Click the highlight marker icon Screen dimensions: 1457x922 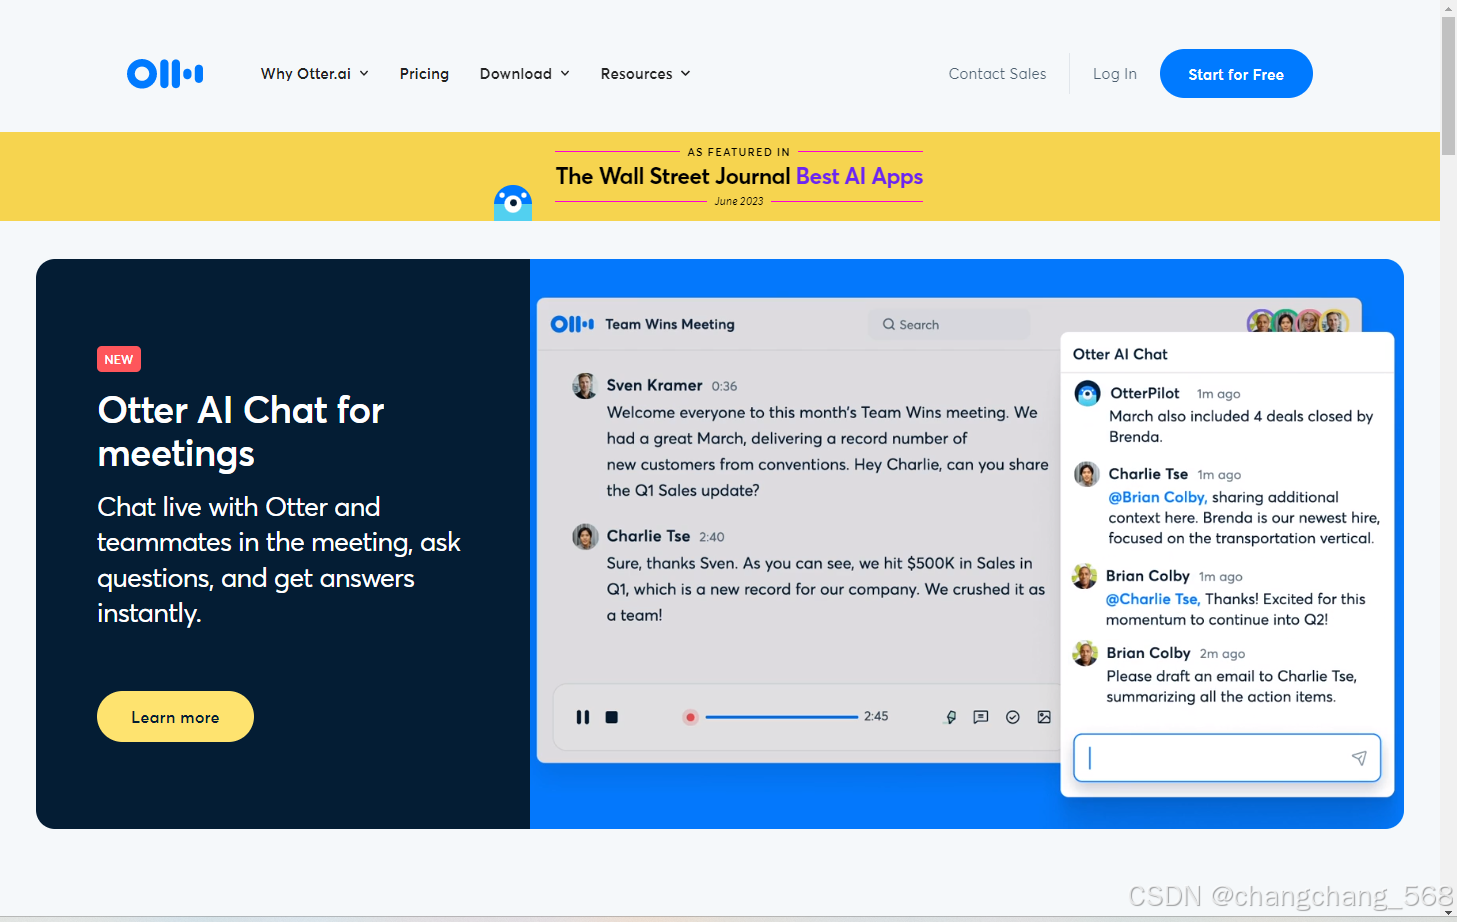[951, 717]
